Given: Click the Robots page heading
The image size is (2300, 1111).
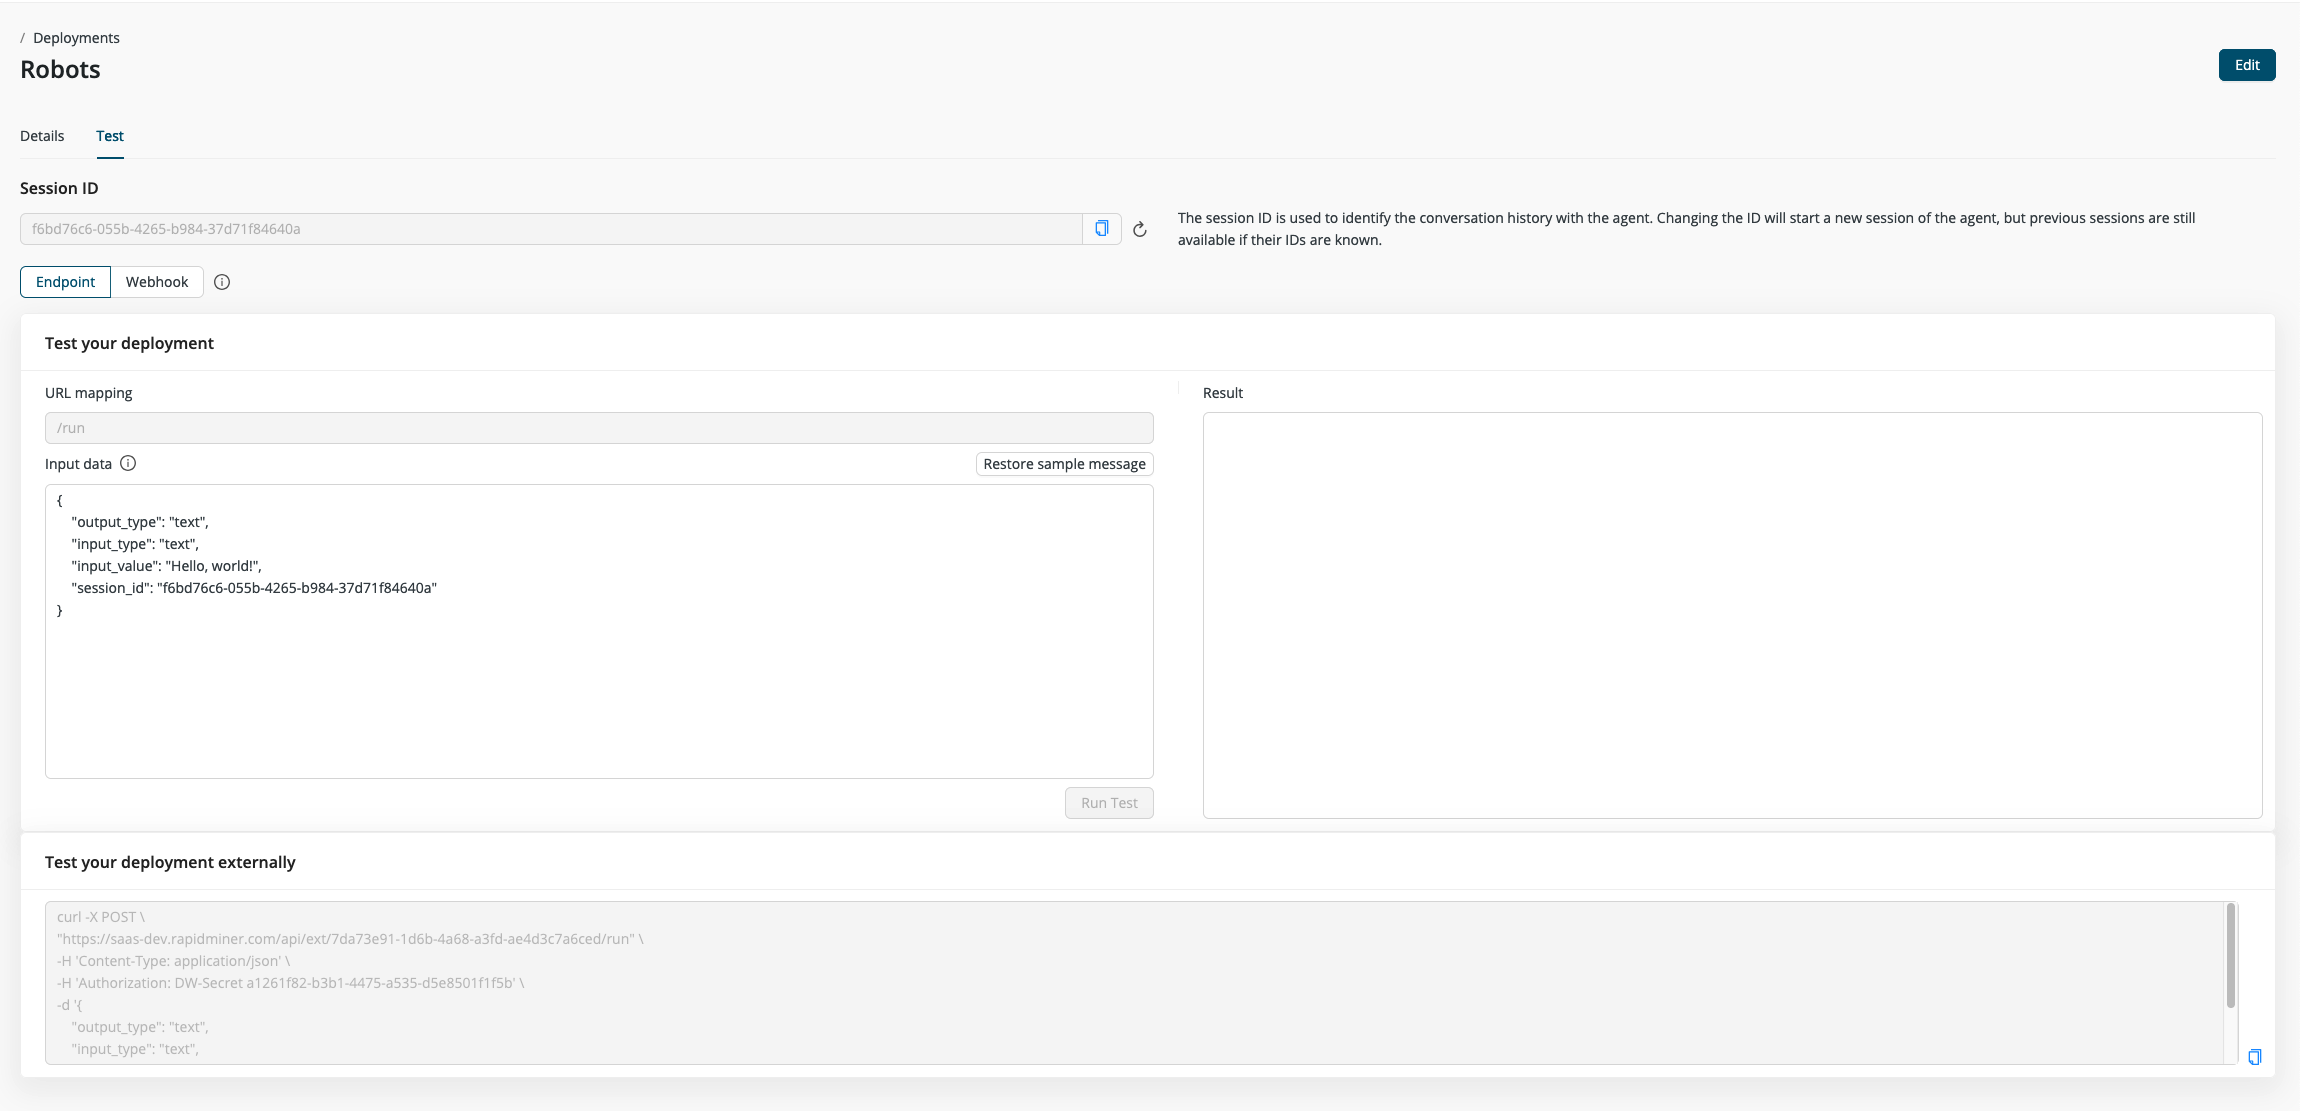Looking at the screenshot, I should coord(60,70).
